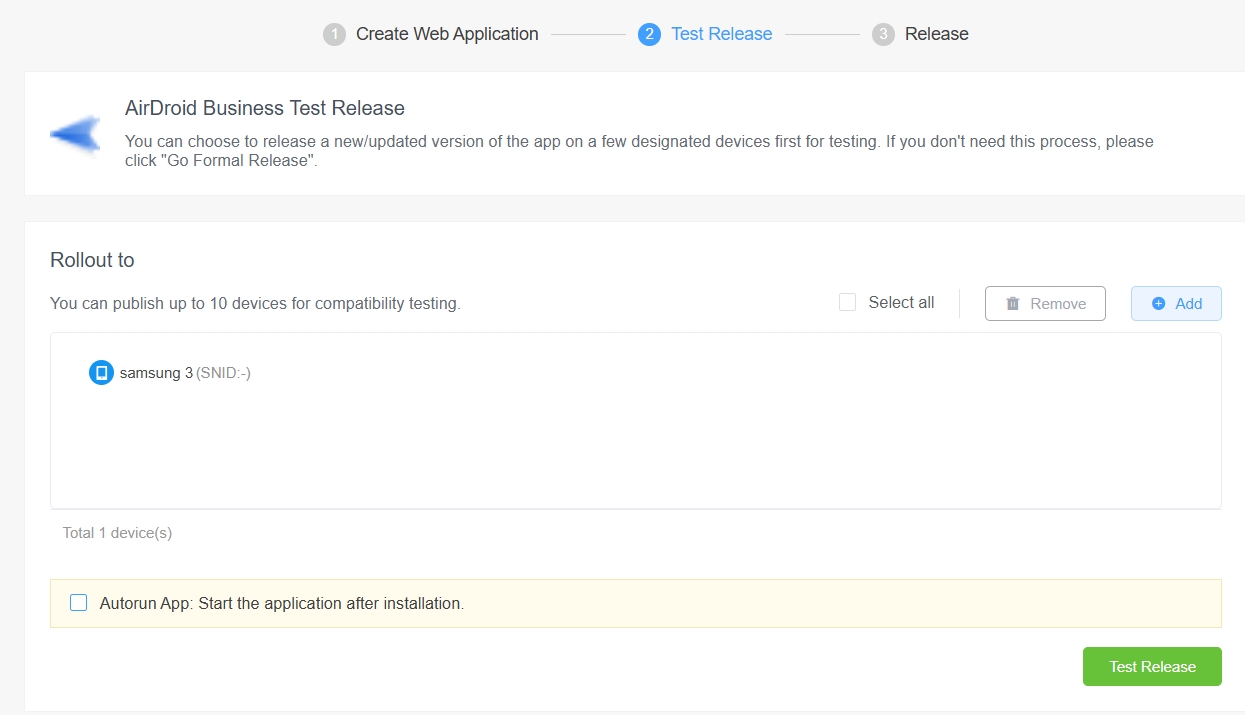Select the samsung 3 device row
Image resolution: width=1245 pixels, height=715 pixels.
(170, 373)
